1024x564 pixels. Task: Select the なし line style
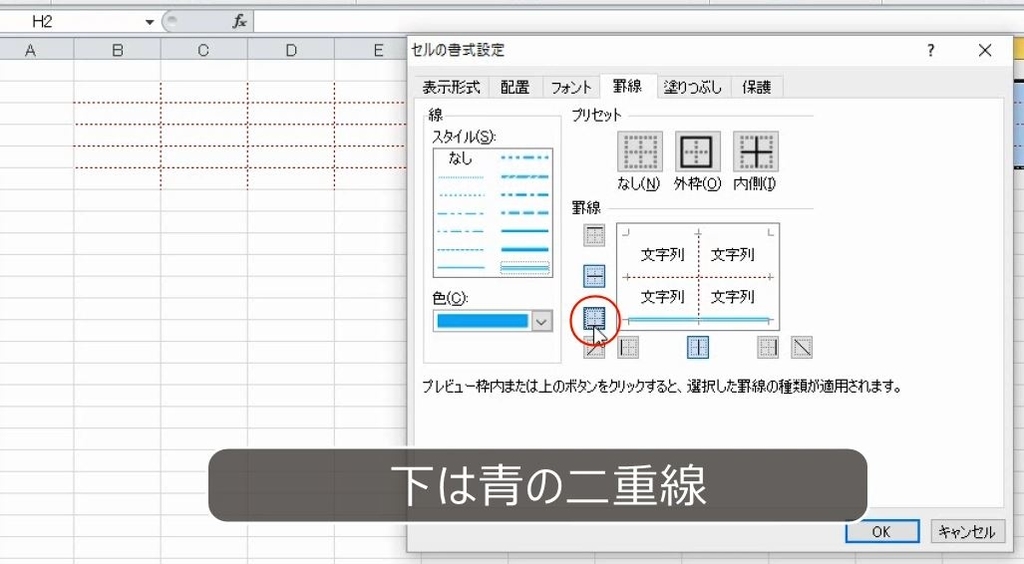pos(461,158)
